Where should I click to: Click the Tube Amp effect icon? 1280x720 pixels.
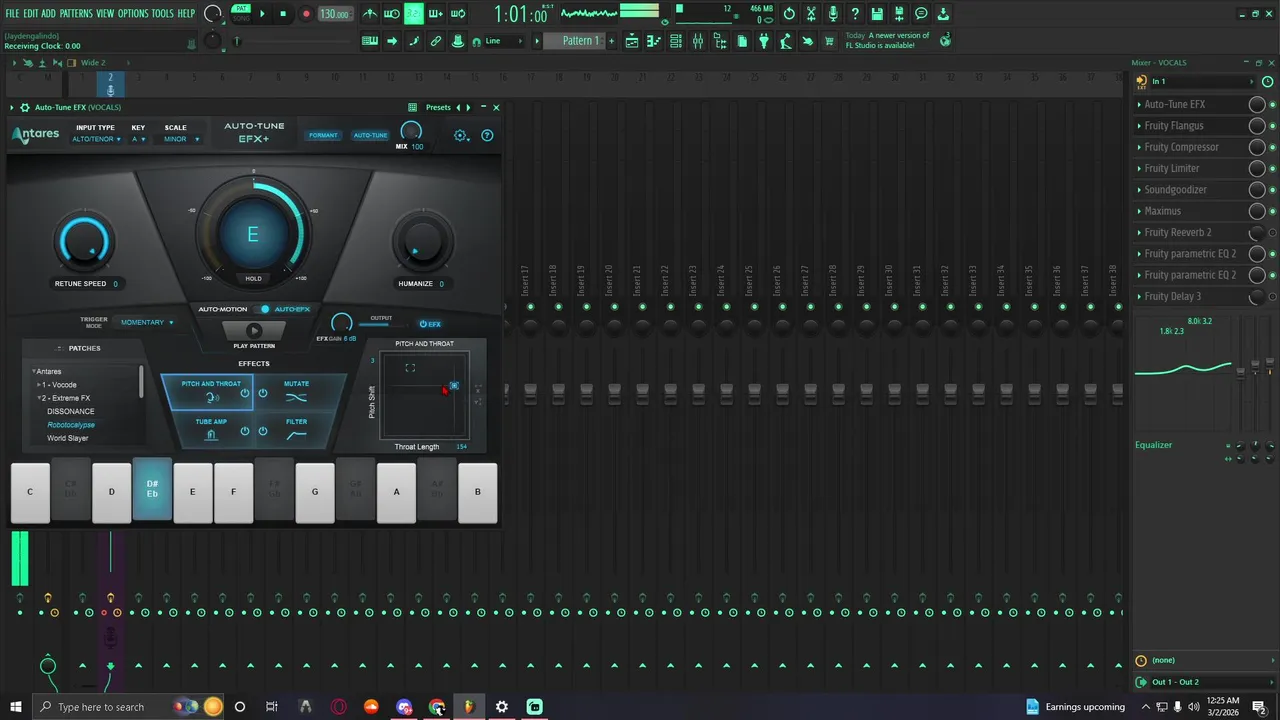(211, 435)
